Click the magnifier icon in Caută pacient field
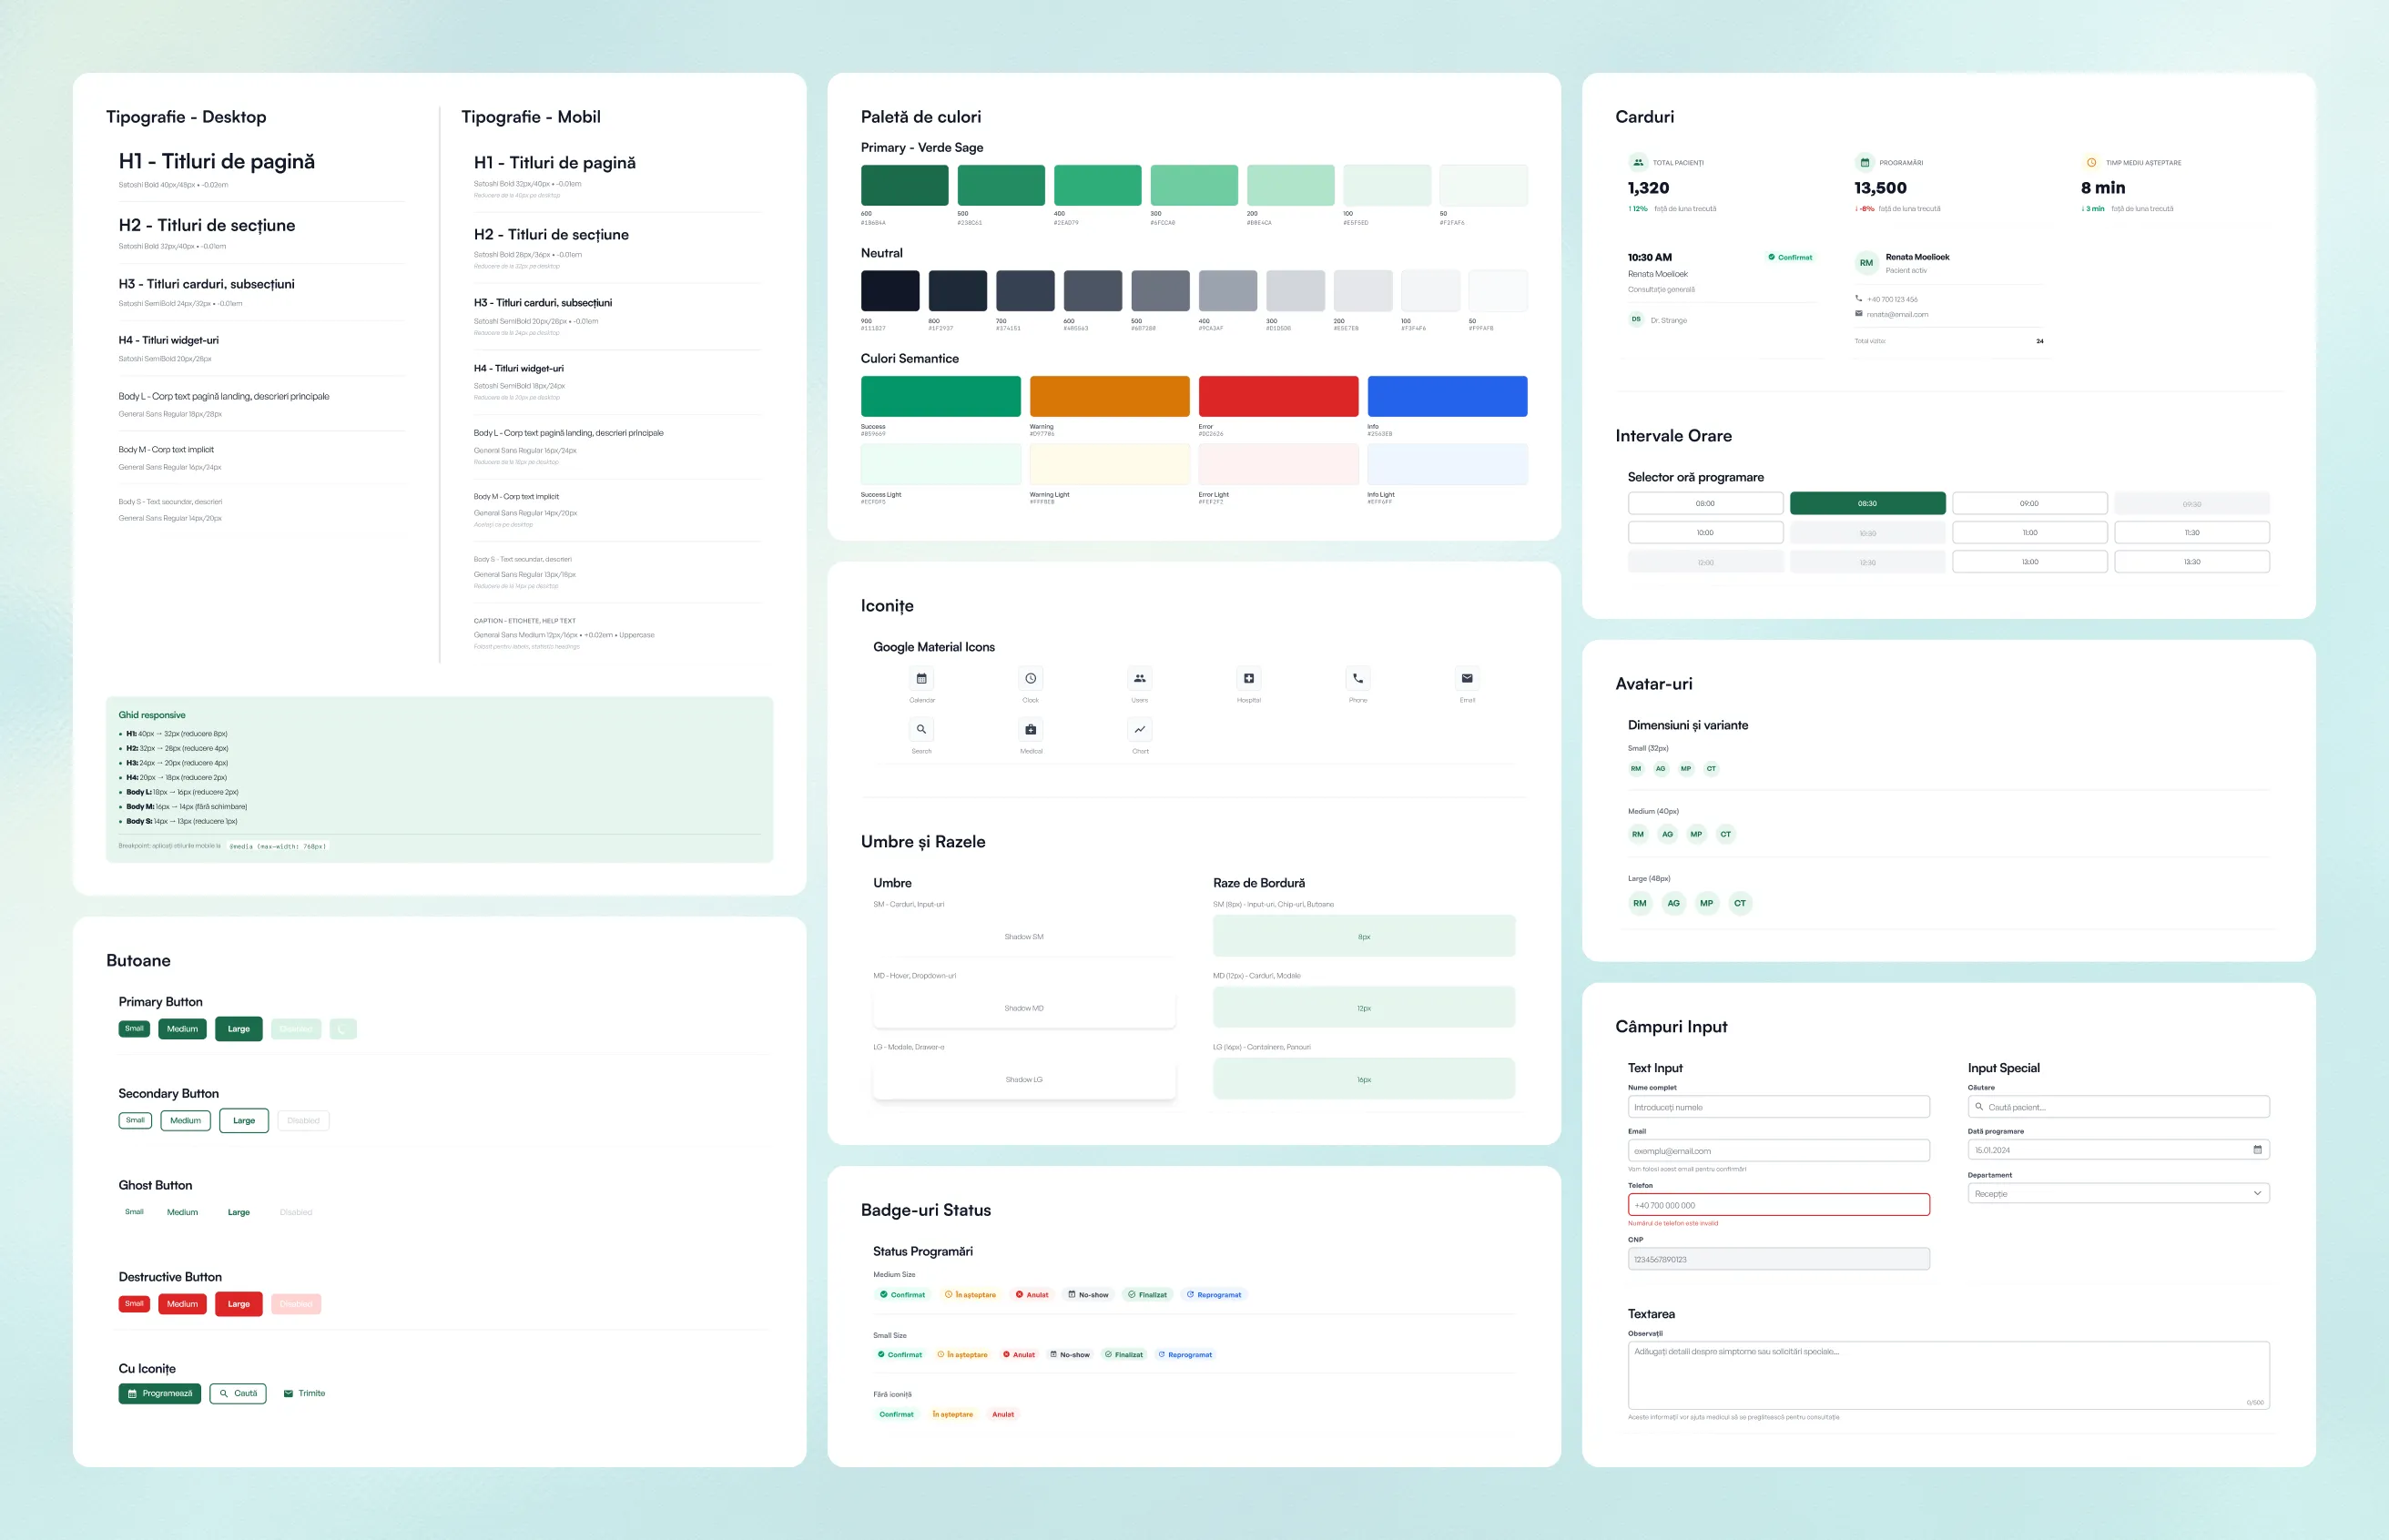2389x1540 pixels. click(1979, 1106)
